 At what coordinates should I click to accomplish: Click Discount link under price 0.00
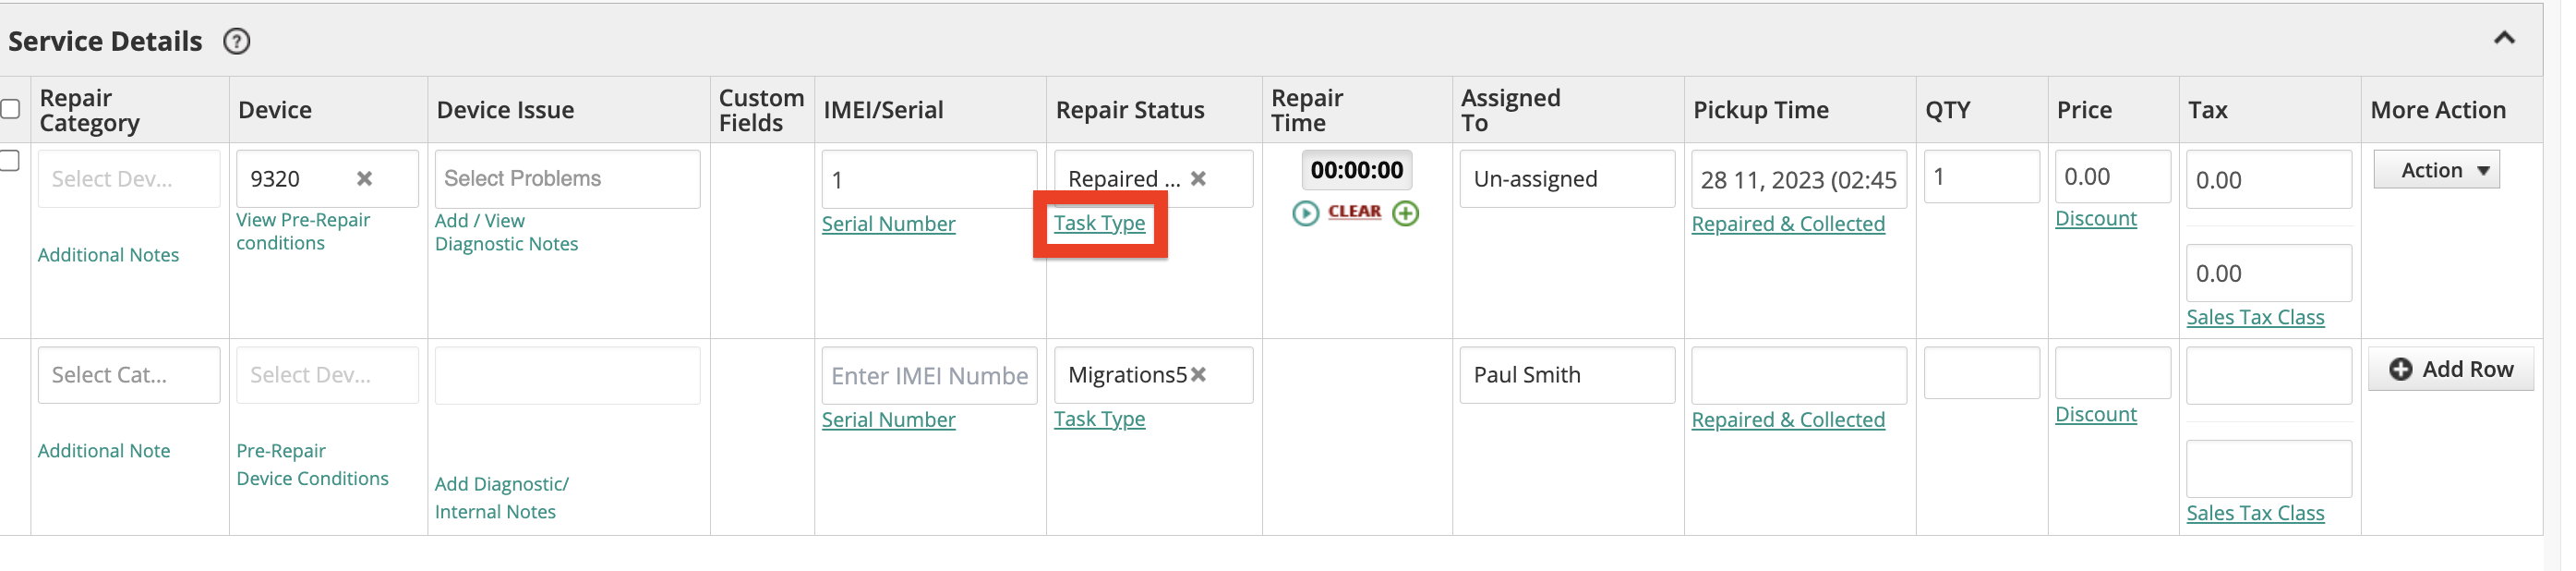point(2095,218)
